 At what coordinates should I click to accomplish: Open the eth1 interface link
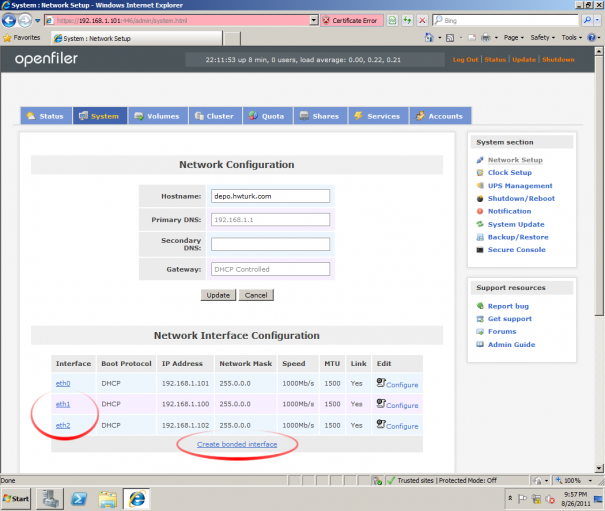point(63,404)
